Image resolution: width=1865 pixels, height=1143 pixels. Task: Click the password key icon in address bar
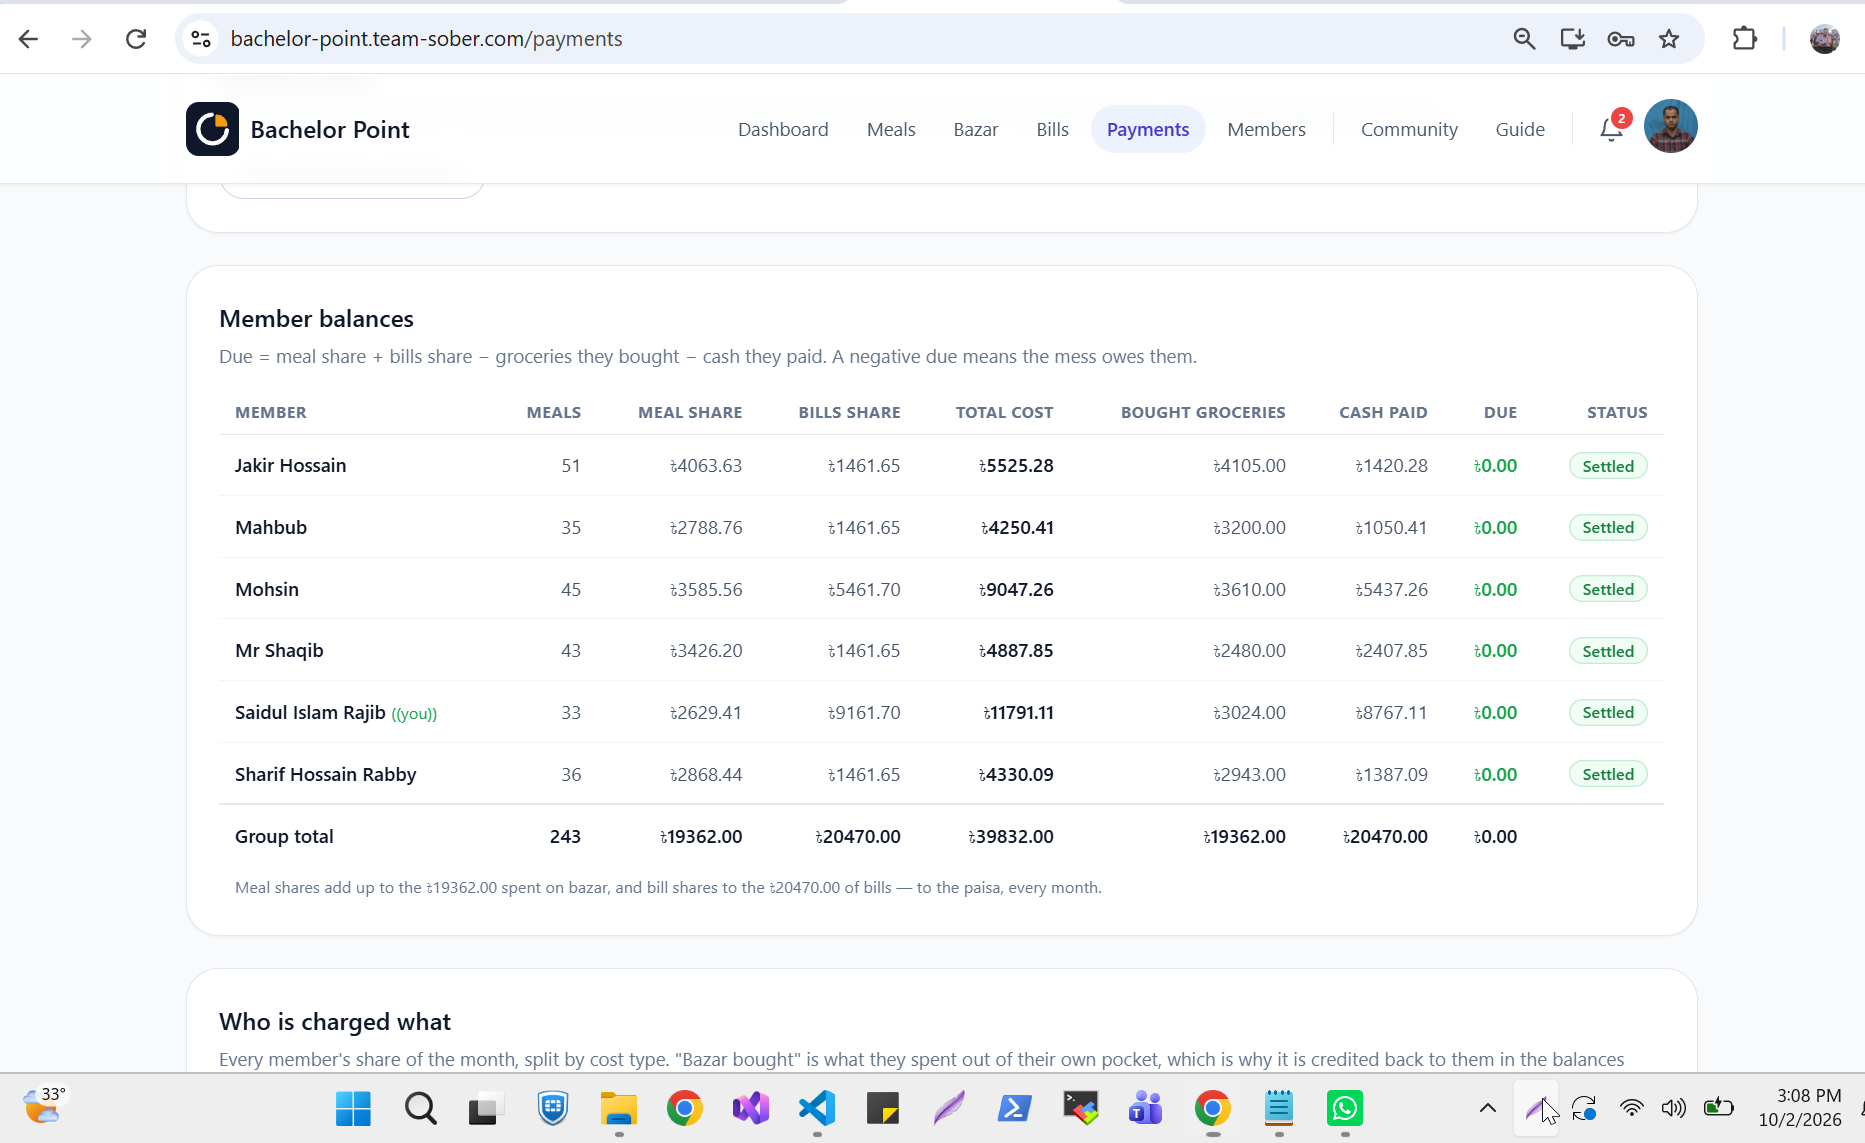[1621, 39]
